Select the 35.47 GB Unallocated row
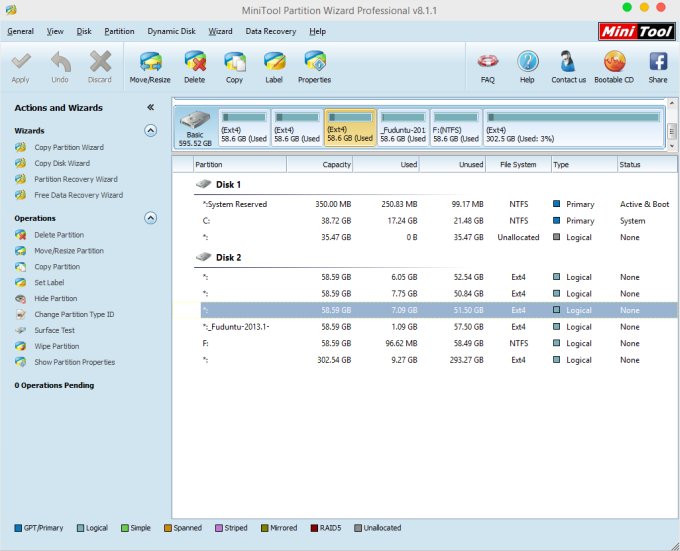The width and height of the screenshot is (680, 551). pyautogui.click(x=438, y=237)
